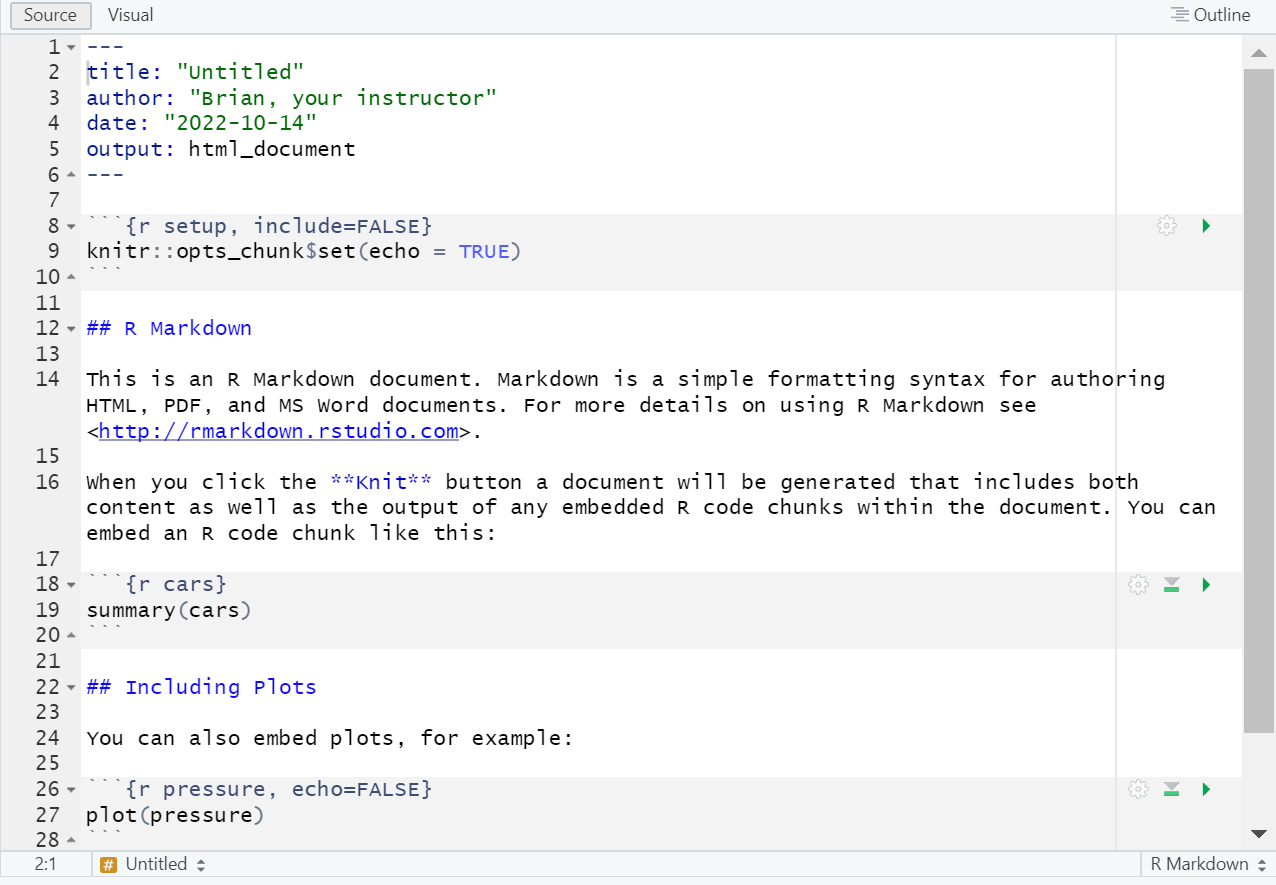Open the setup chunk options gear
Viewport: 1276px width, 885px height.
tap(1167, 225)
